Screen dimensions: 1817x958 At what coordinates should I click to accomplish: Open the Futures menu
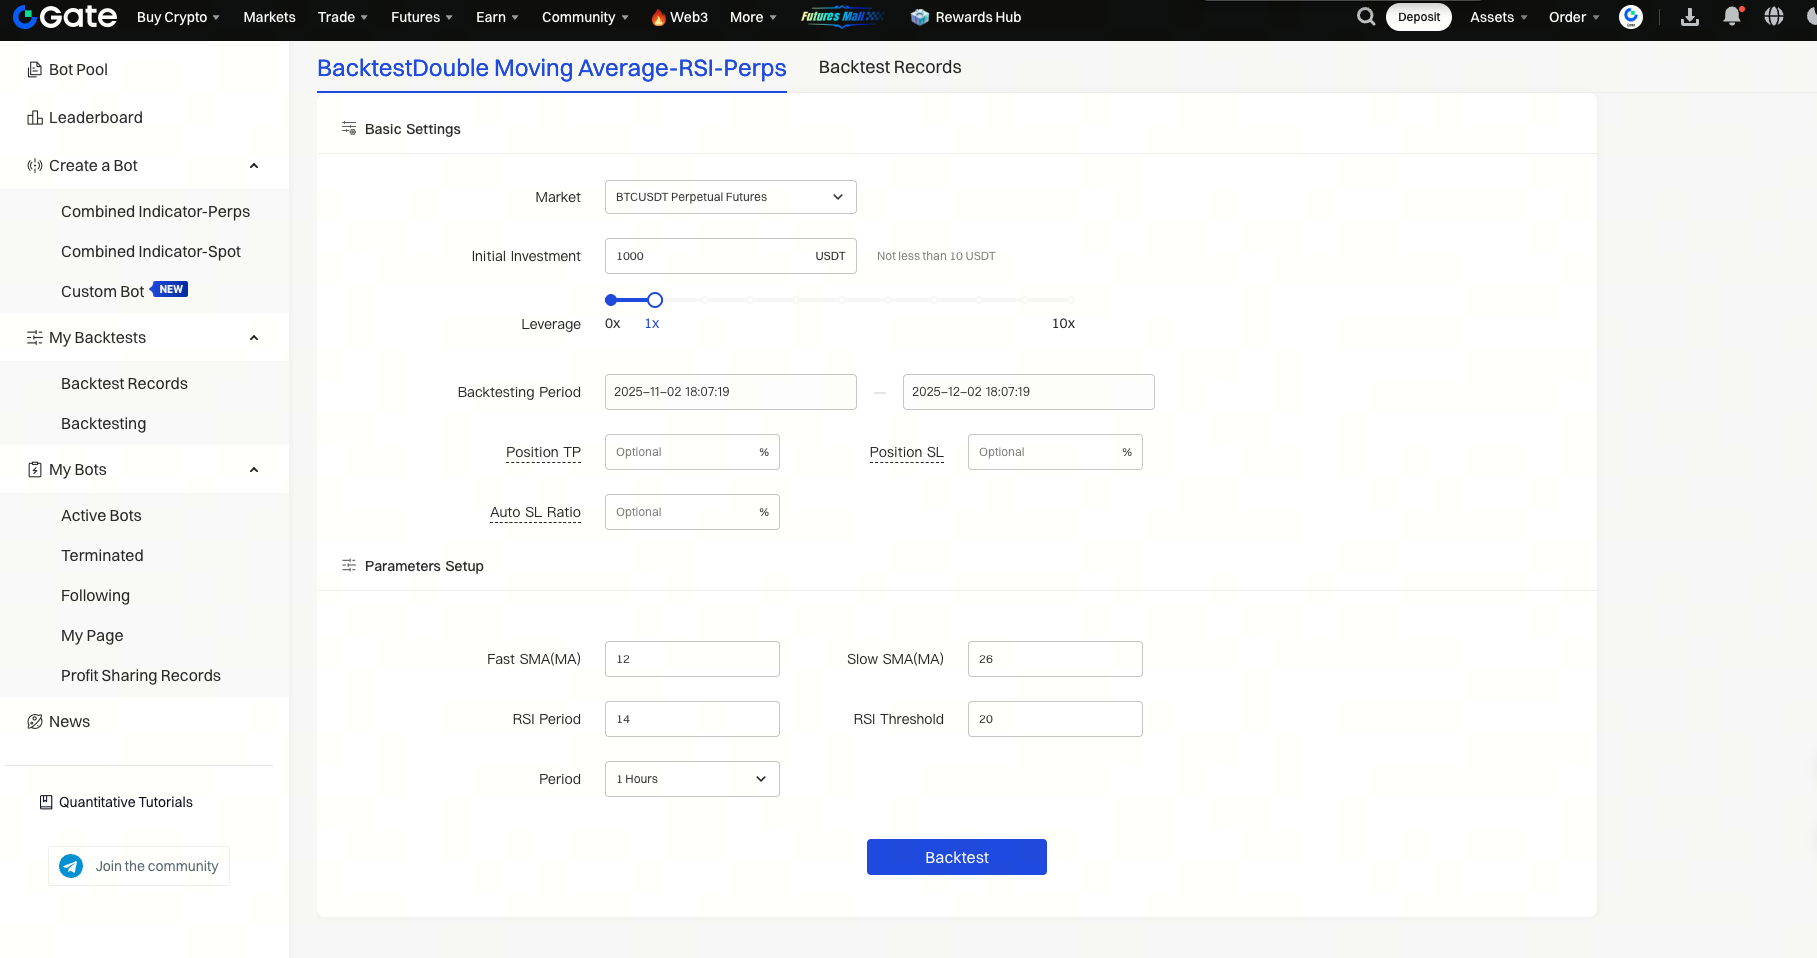tap(421, 17)
